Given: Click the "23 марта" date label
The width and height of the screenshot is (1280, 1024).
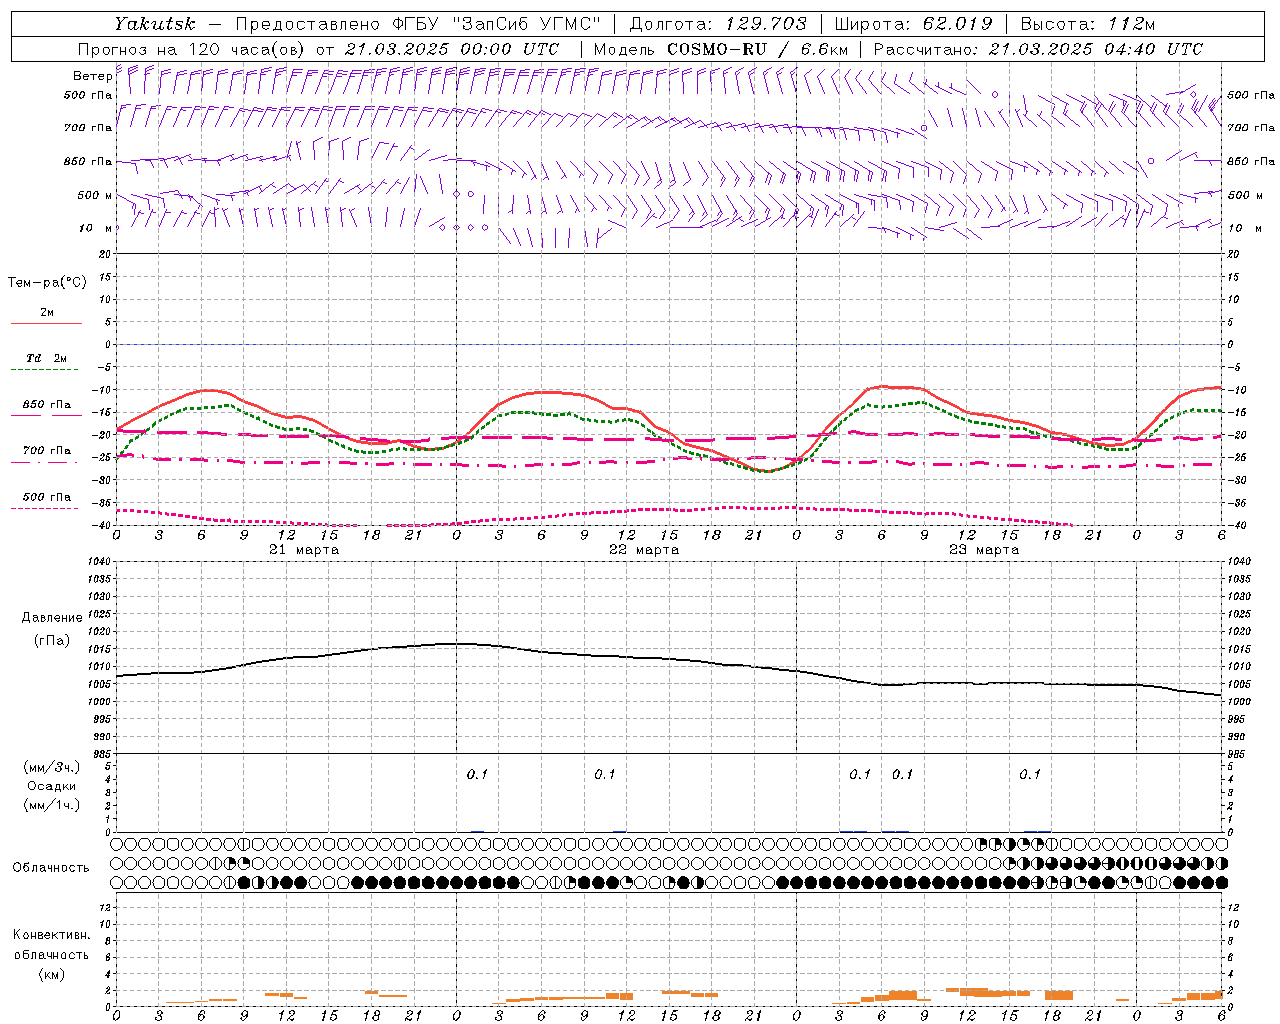Looking at the screenshot, I should (984, 550).
